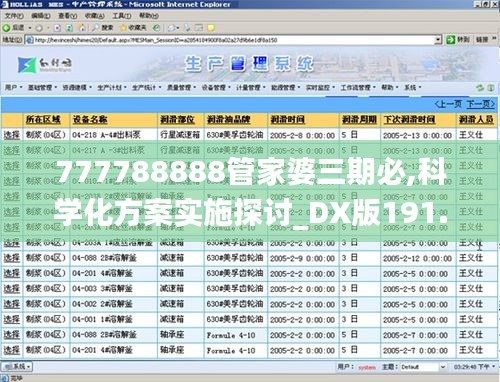Sort by the 设备名称 column header

click(x=90, y=119)
